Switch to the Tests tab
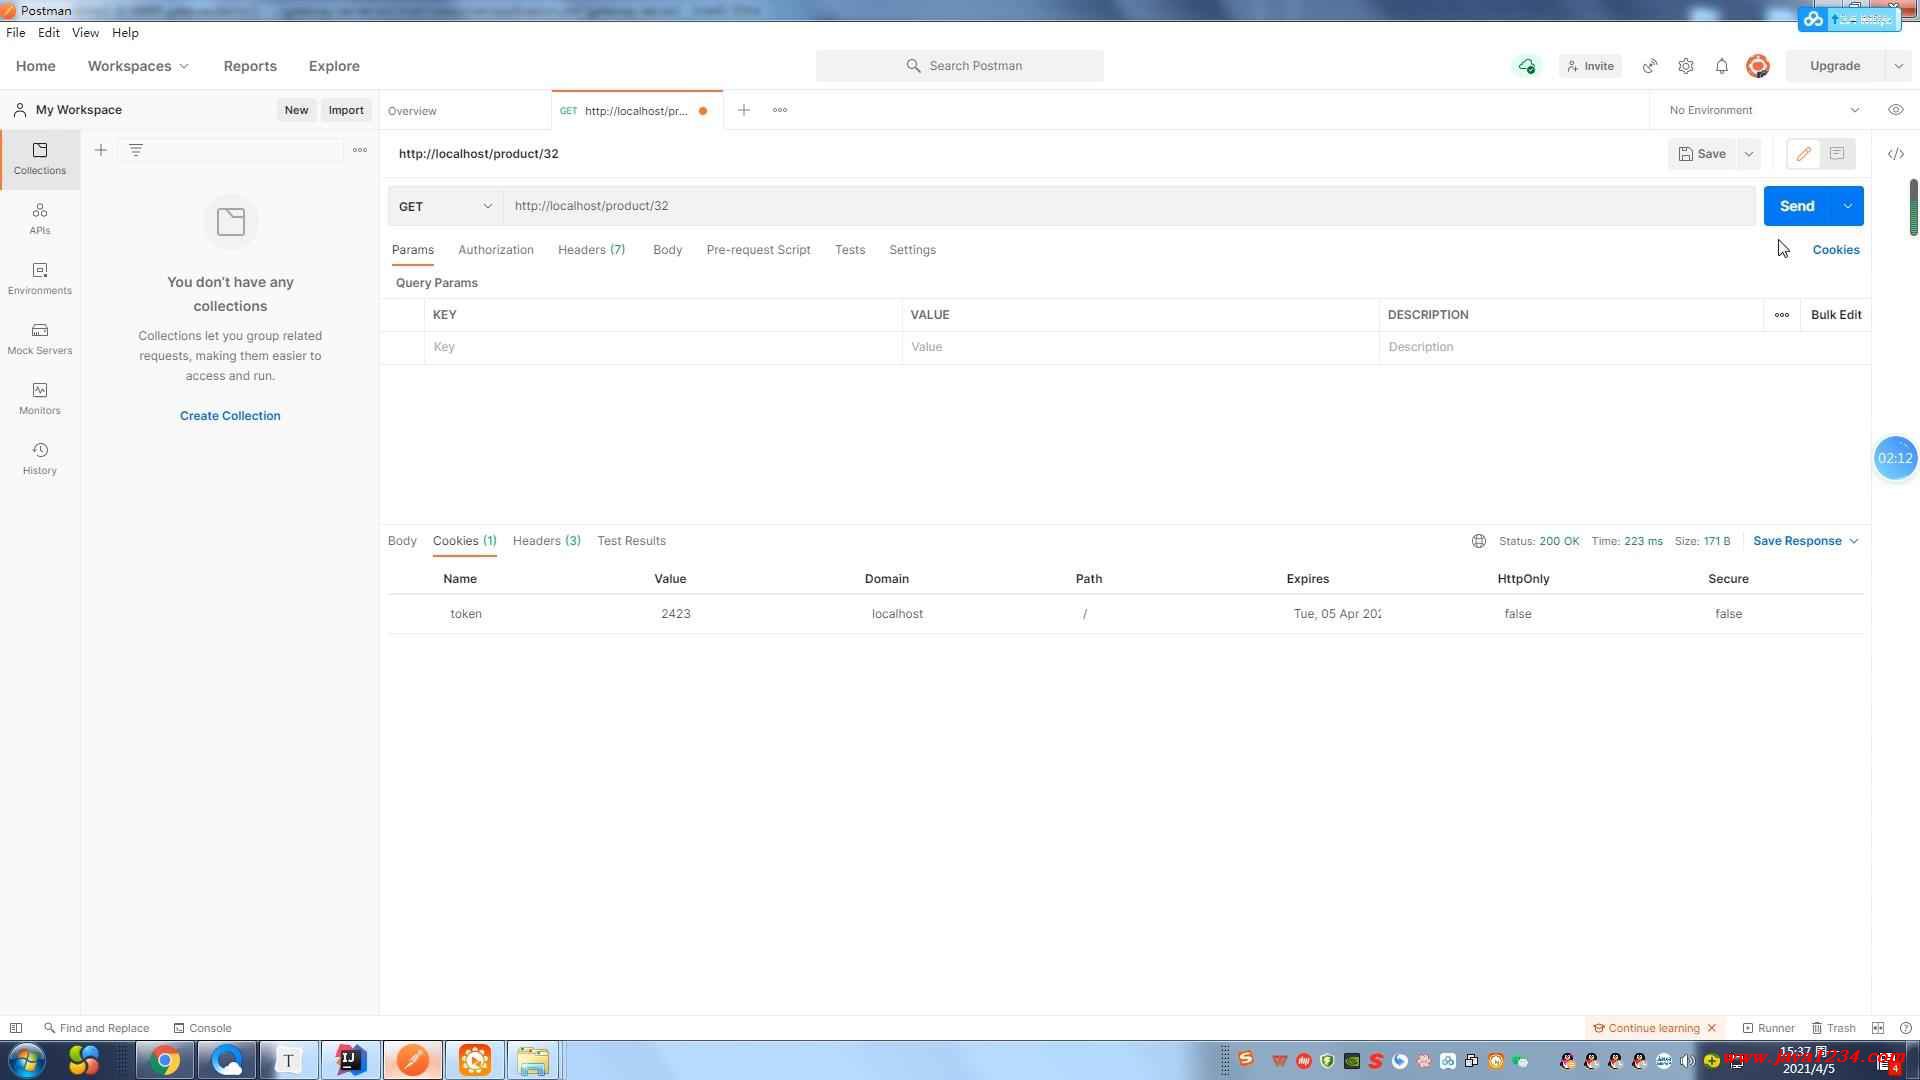Image resolution: width=1920 pixels, height=1080 pixels. 850,250
